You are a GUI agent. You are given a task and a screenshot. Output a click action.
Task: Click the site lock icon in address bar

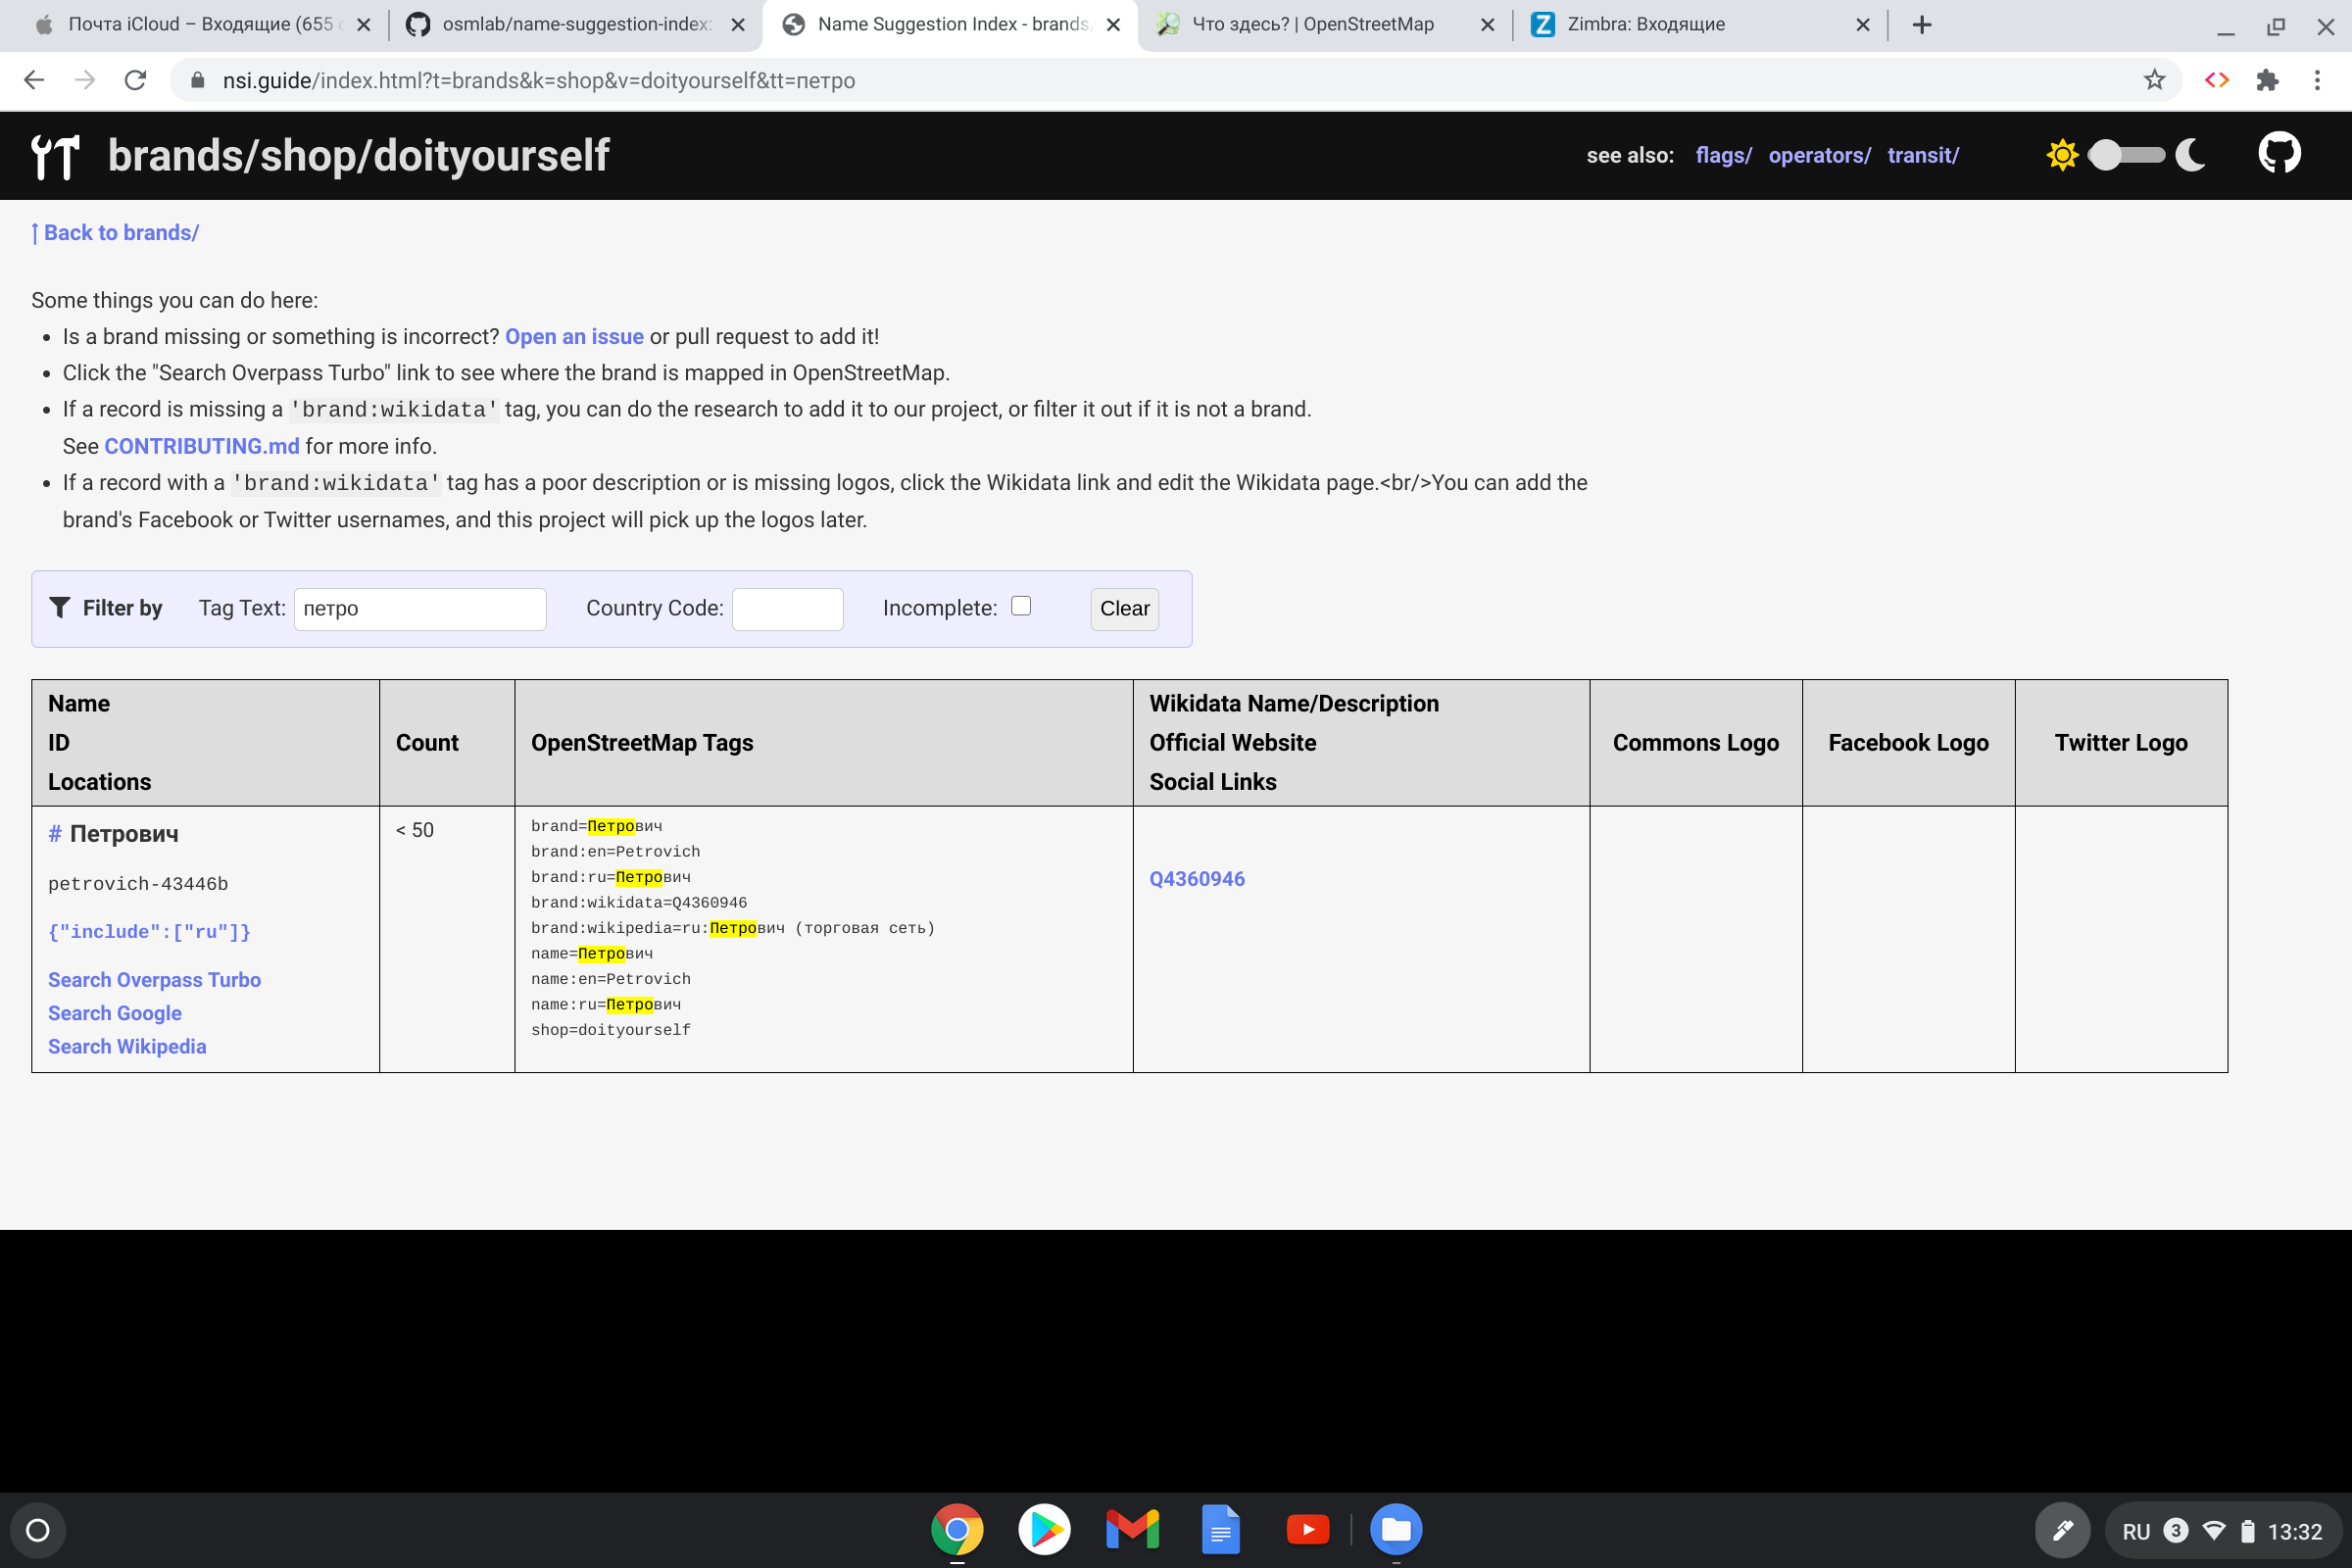pyautogui.click(x=198, y=80)
